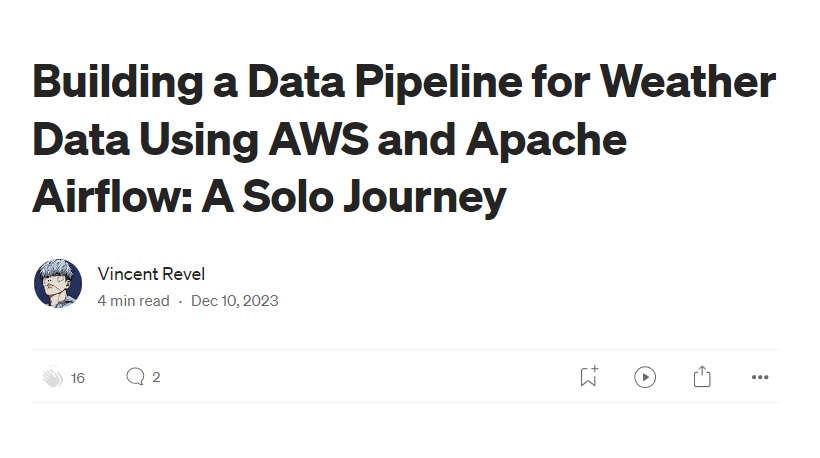Click the first line of the article title
Screen dimensions: 820x458
[404, 82]
